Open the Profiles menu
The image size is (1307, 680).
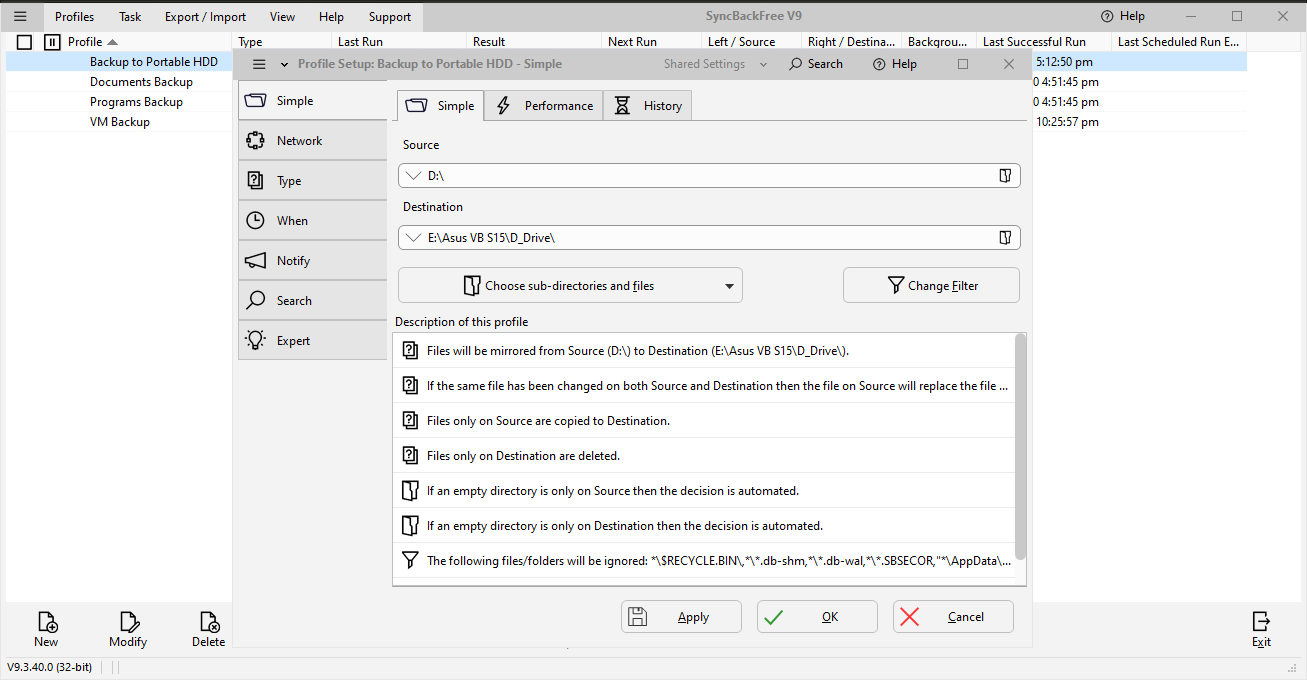click(x=75, y=17)
